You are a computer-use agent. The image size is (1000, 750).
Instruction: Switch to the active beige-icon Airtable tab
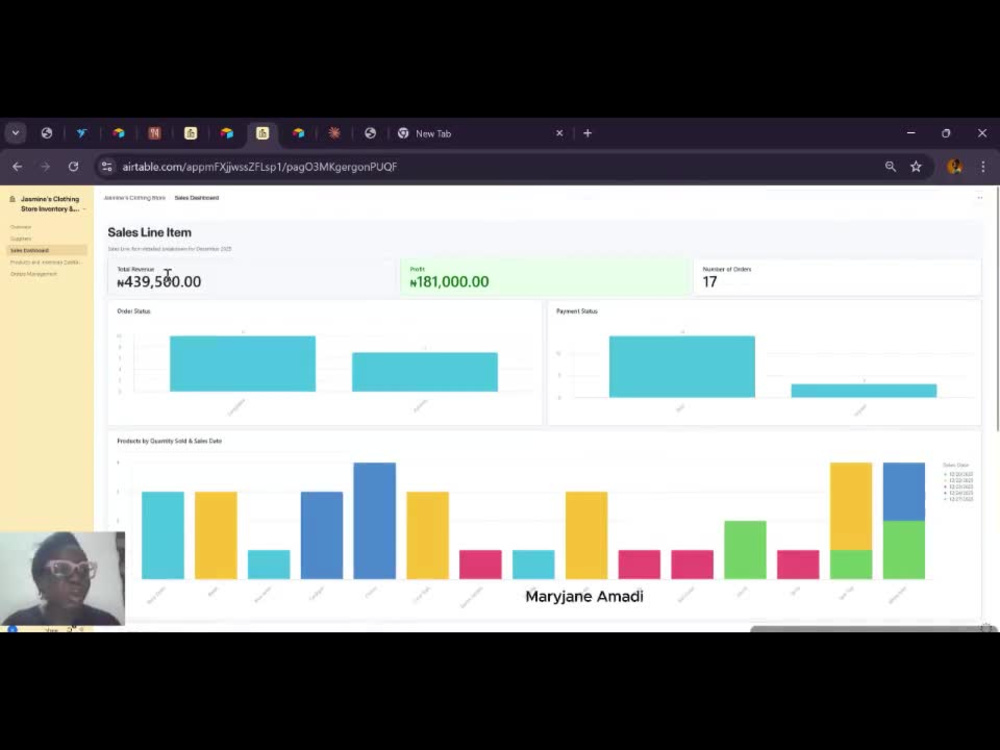tap(263, 133)
